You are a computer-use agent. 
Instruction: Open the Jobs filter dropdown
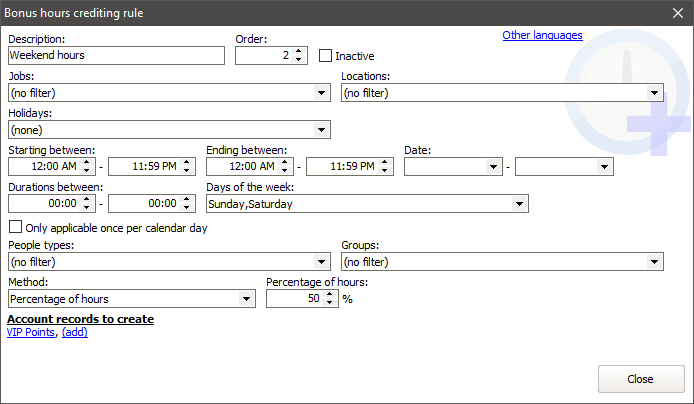click(321, 93)
